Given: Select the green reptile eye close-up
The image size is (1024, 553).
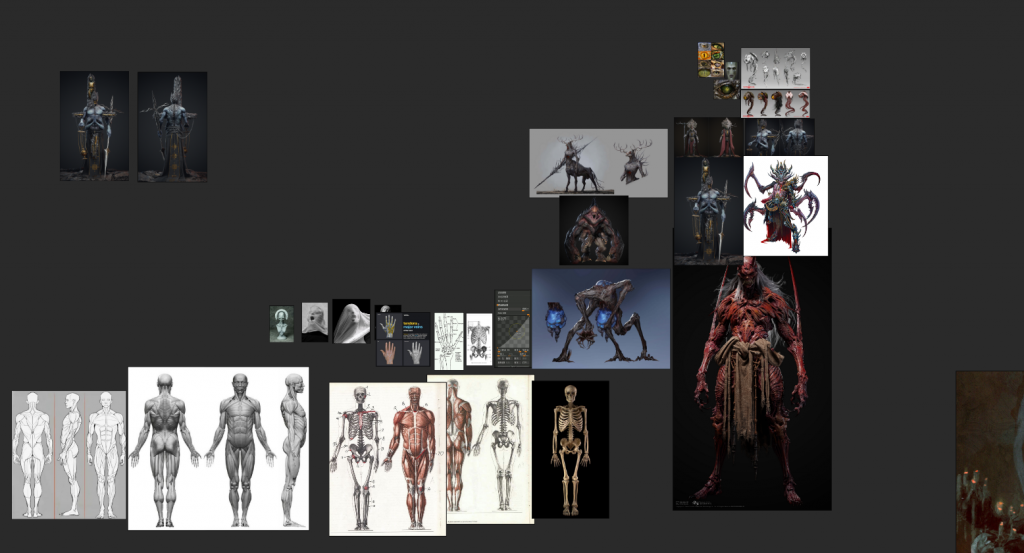Looking at the screenshot, I should point(726,90).
